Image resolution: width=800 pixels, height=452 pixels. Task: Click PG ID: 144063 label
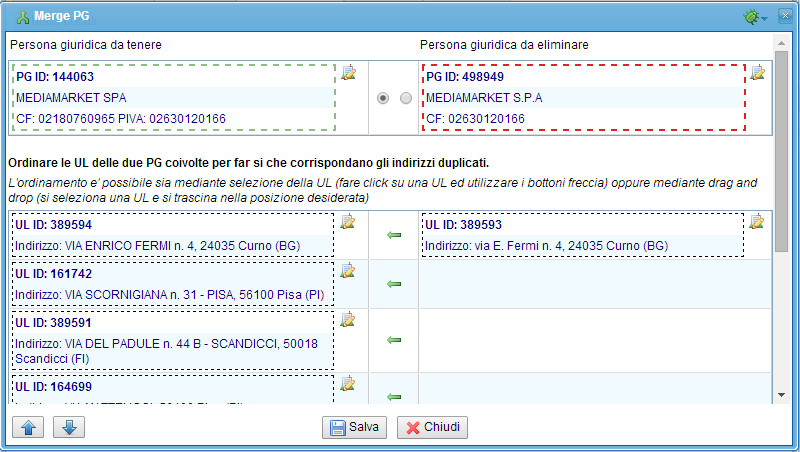[55, 77]
